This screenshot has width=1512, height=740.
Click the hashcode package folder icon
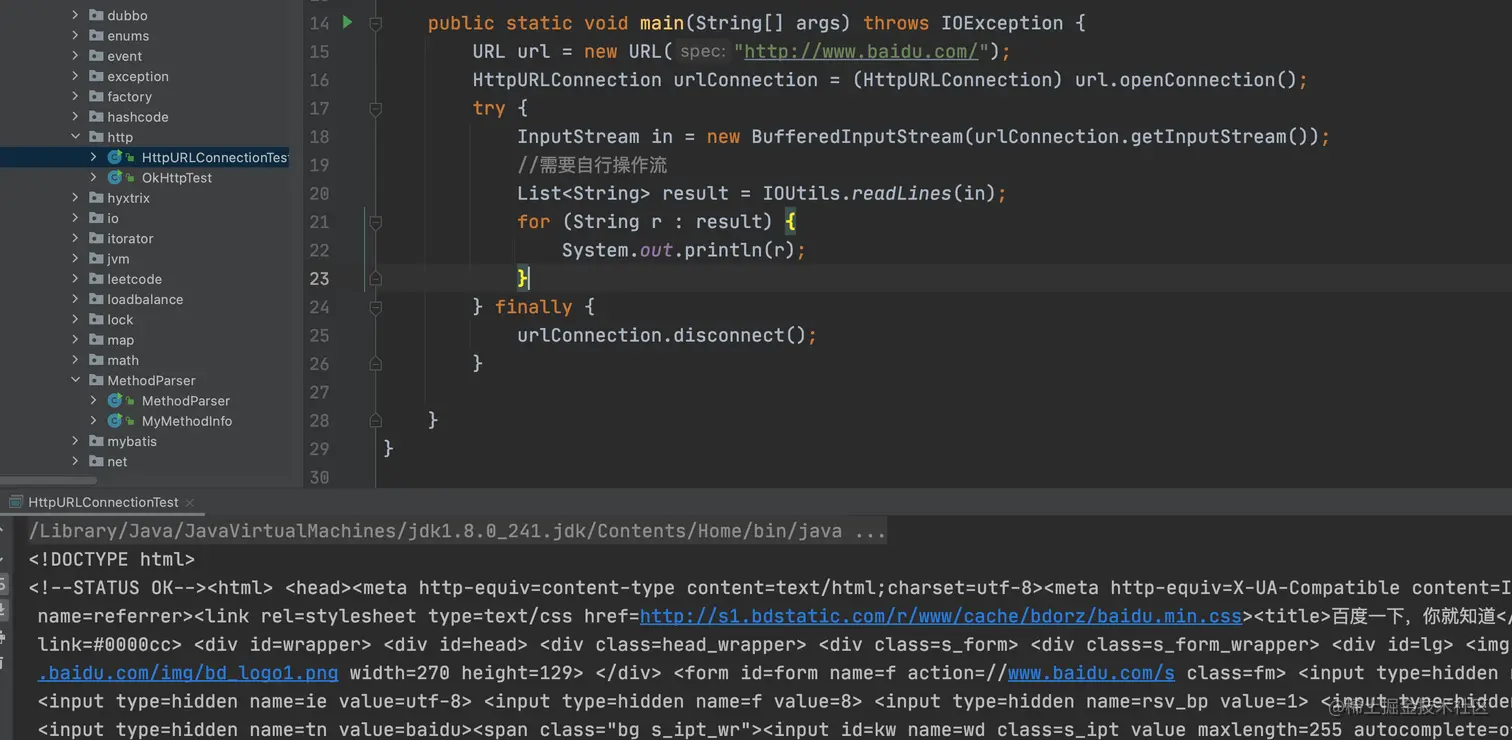[x=96, y=117]
